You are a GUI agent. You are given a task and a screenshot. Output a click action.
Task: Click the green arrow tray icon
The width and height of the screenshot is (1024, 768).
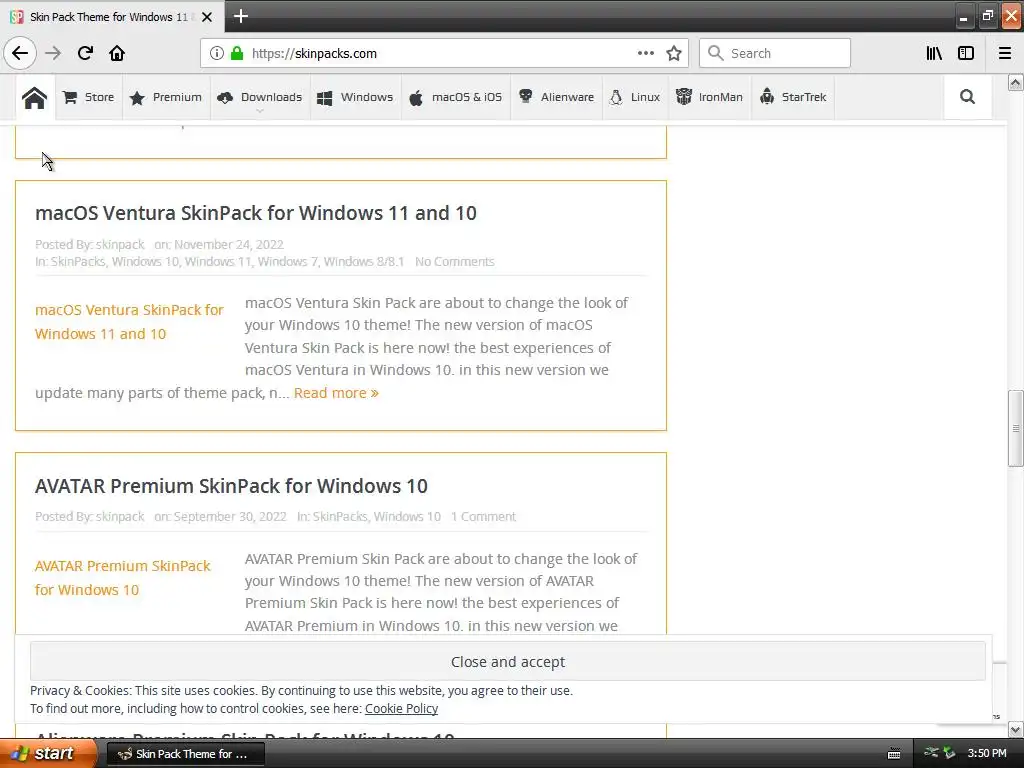click(x=950, y=754)
